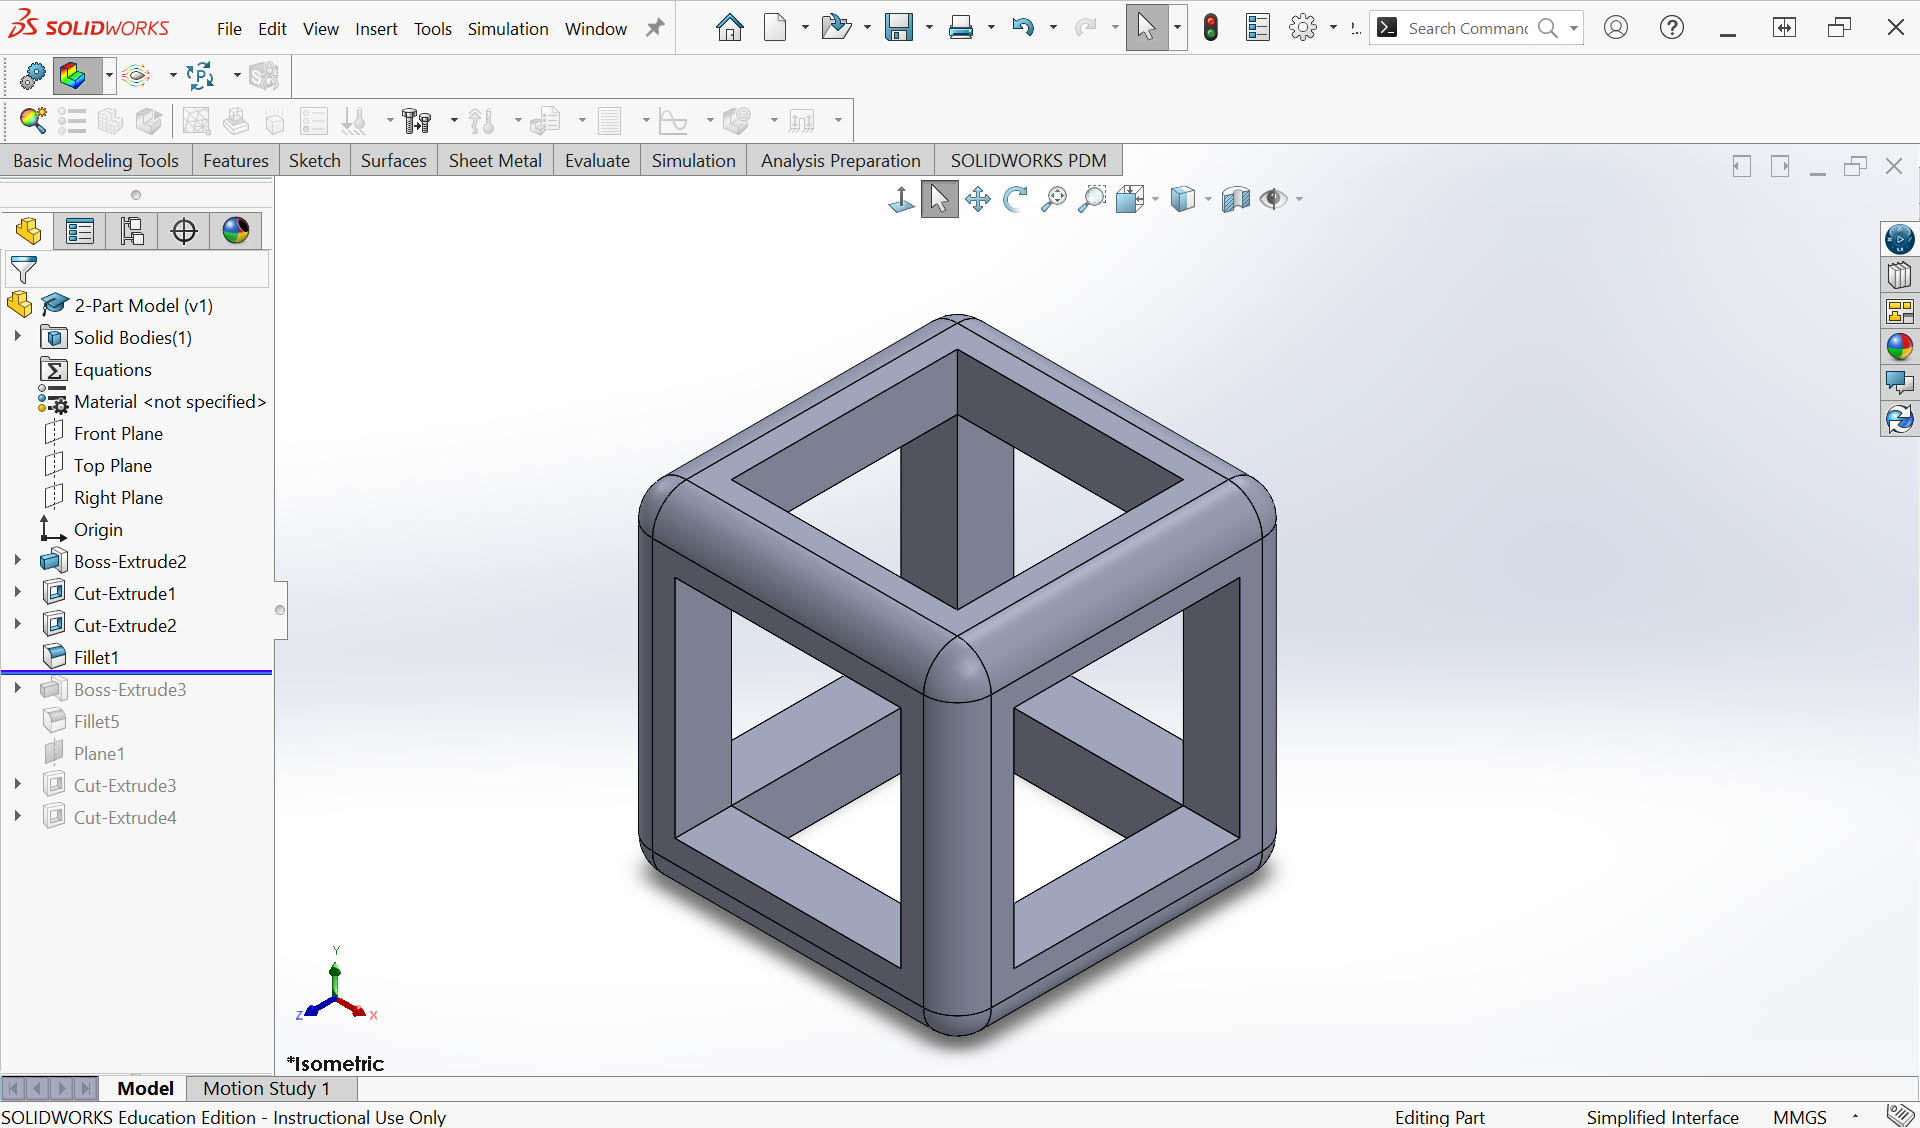
Task: Click the Home icon in toolbar
Action: tap(730, 28)
